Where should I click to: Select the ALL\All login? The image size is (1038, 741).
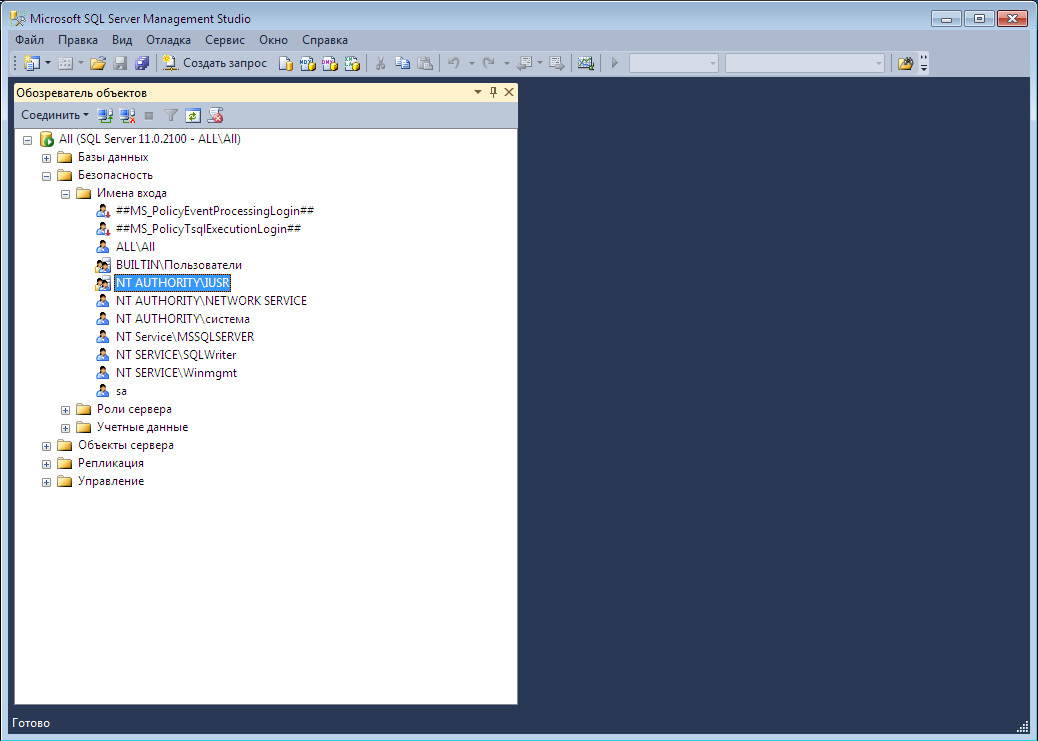[135, 247]
